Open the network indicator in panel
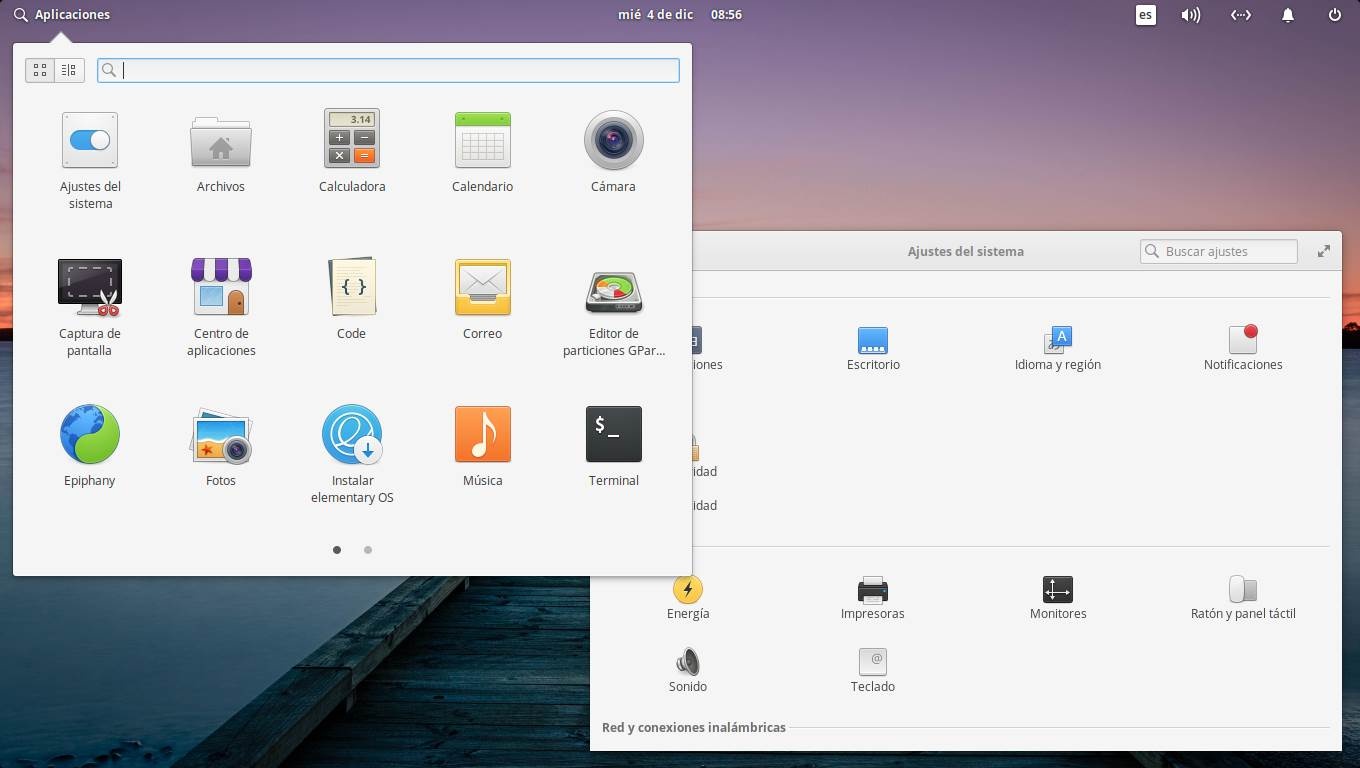The width and height of the screenshot is (1360, 768). 1241,15
